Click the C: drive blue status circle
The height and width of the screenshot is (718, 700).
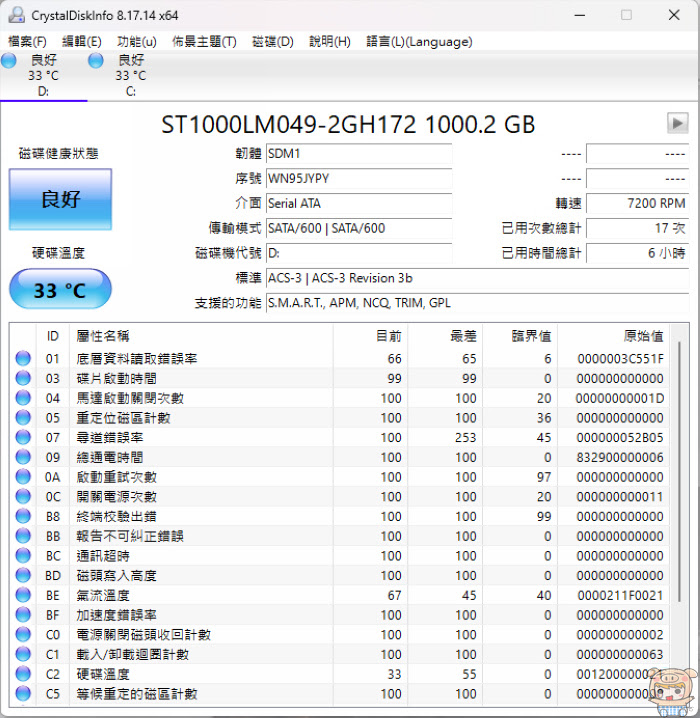96,60
